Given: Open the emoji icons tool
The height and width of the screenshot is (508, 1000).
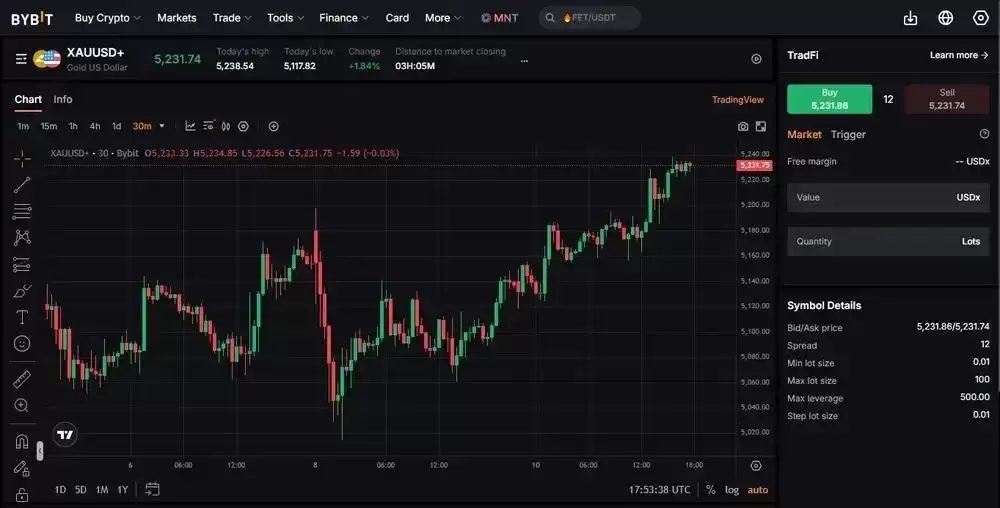Looking at the screenshot, I should (x=22, y=344).
